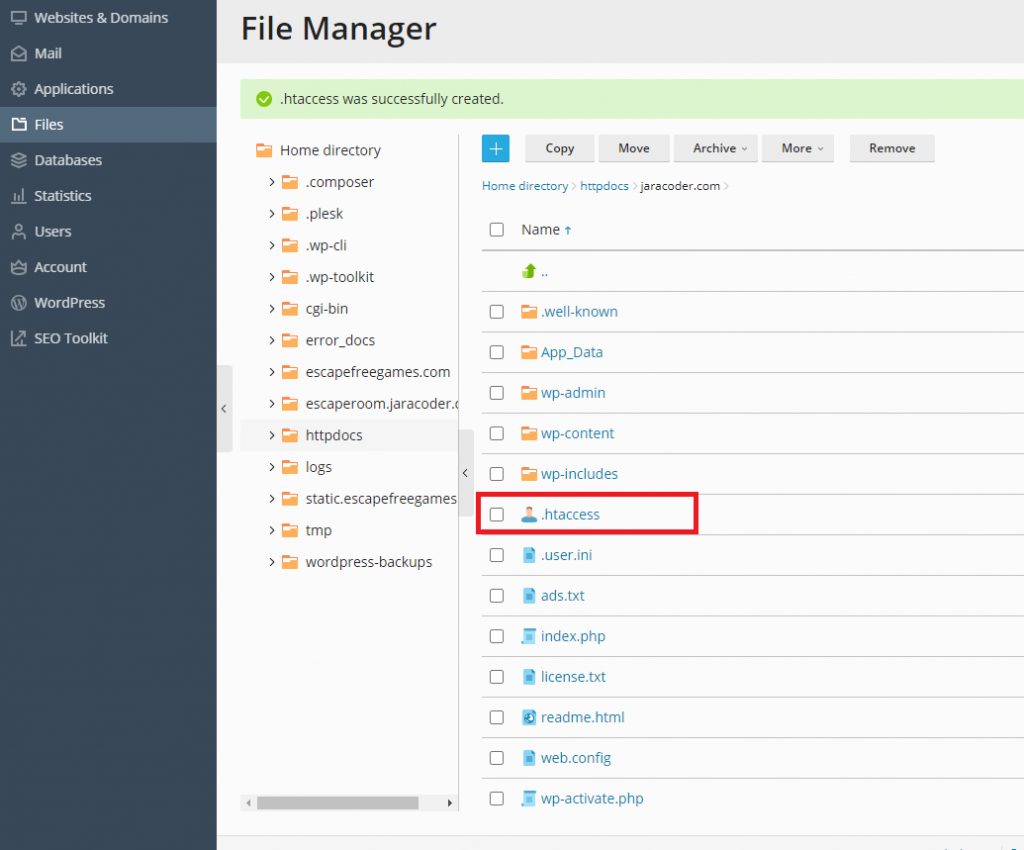Go to the Account sidebar section
This screenshot has height=850, width=1024.
click(60, 267)
